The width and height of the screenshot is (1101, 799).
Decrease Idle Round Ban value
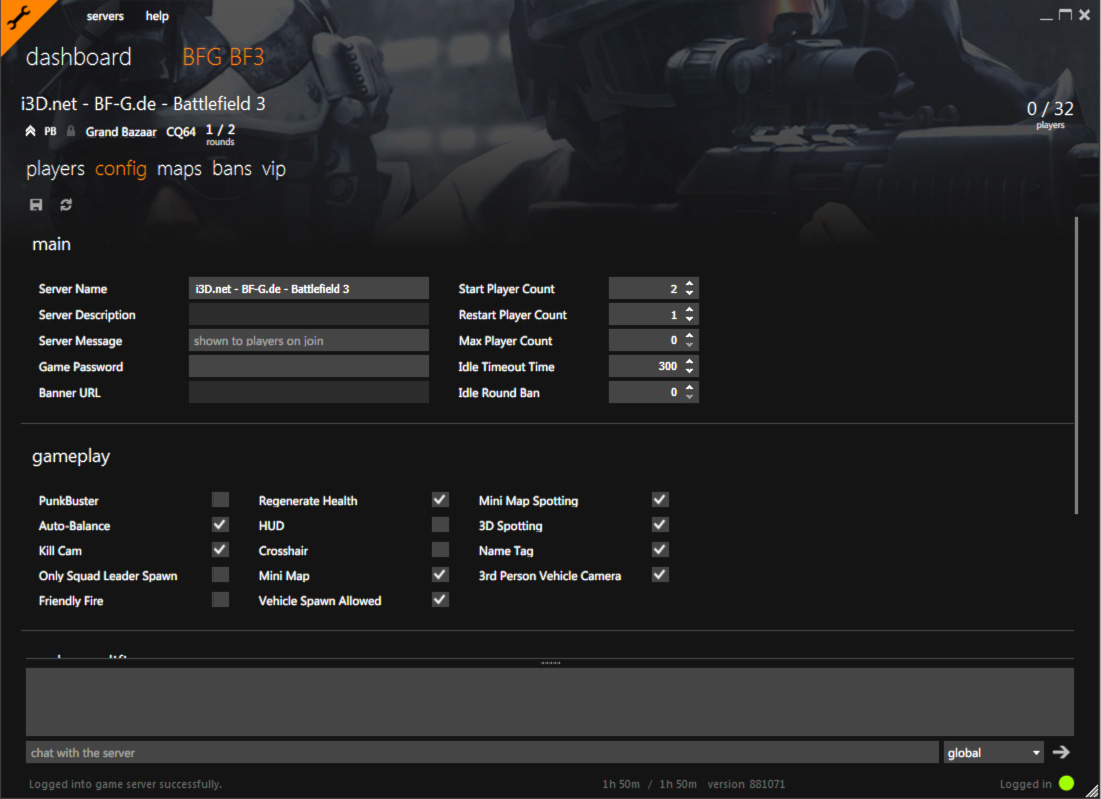(x=690, y=397)
